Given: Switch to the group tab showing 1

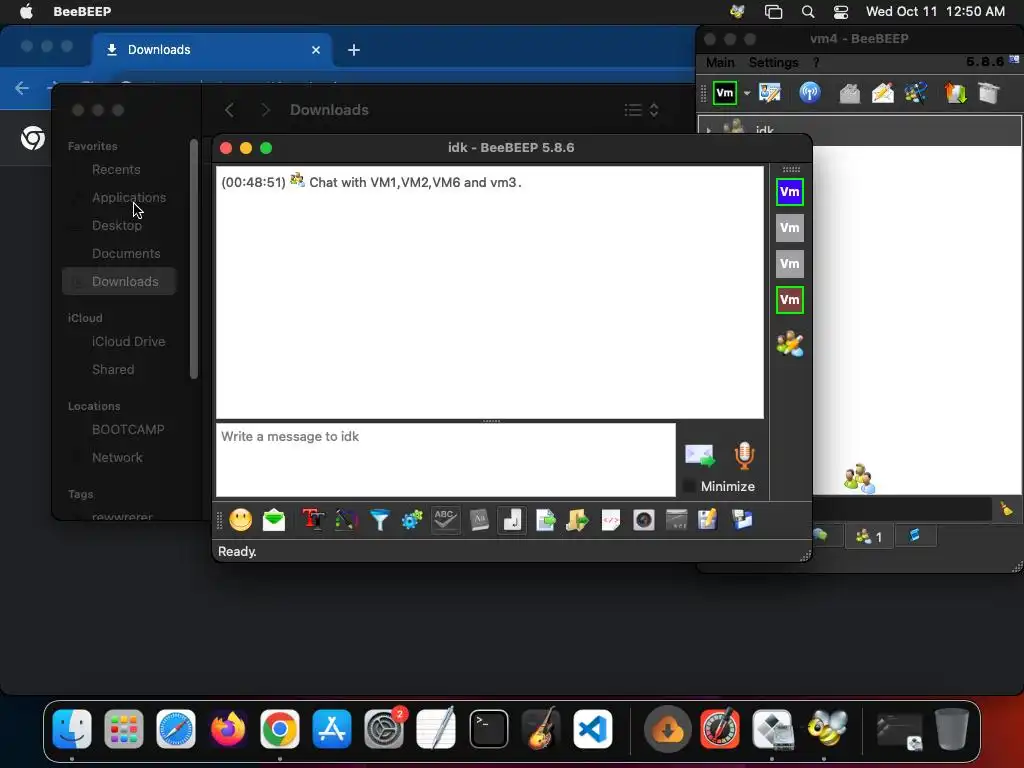Looking at the screenshot, I should tap(869, 536).
